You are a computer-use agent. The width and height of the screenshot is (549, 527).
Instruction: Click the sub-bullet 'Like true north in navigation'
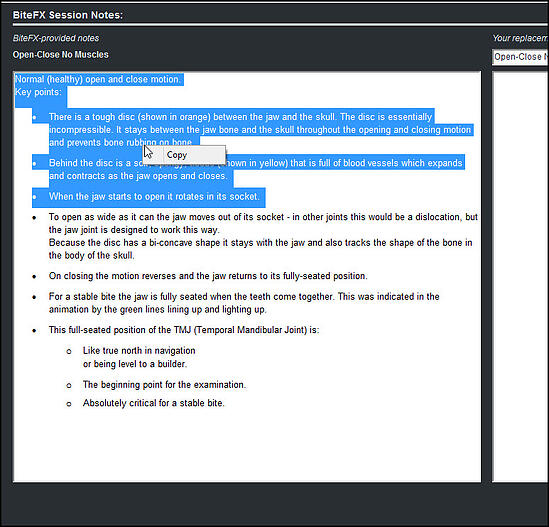[139, 351]
